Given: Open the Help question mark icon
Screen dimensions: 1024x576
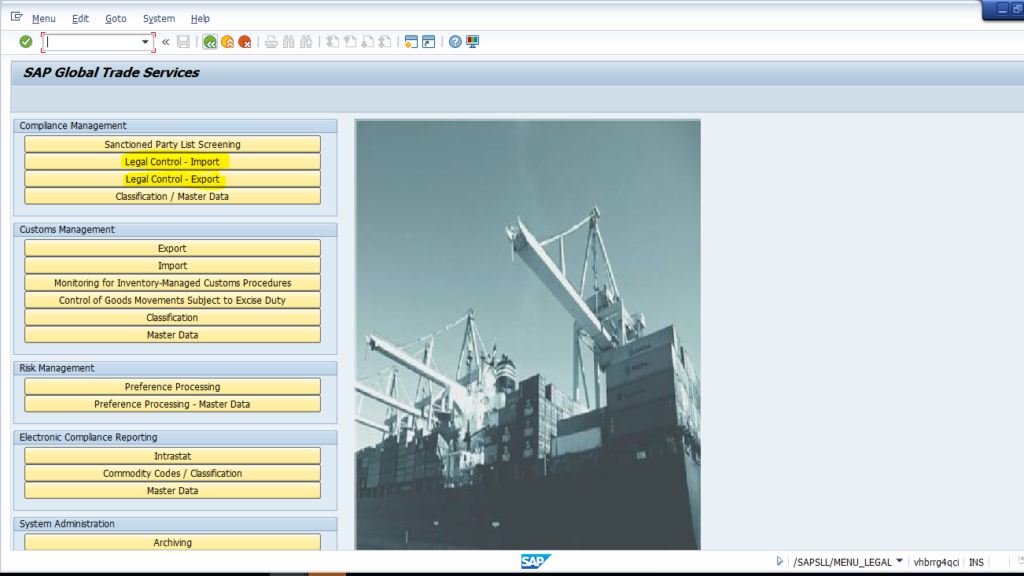Looking at the screenshot, I should 455,42.
